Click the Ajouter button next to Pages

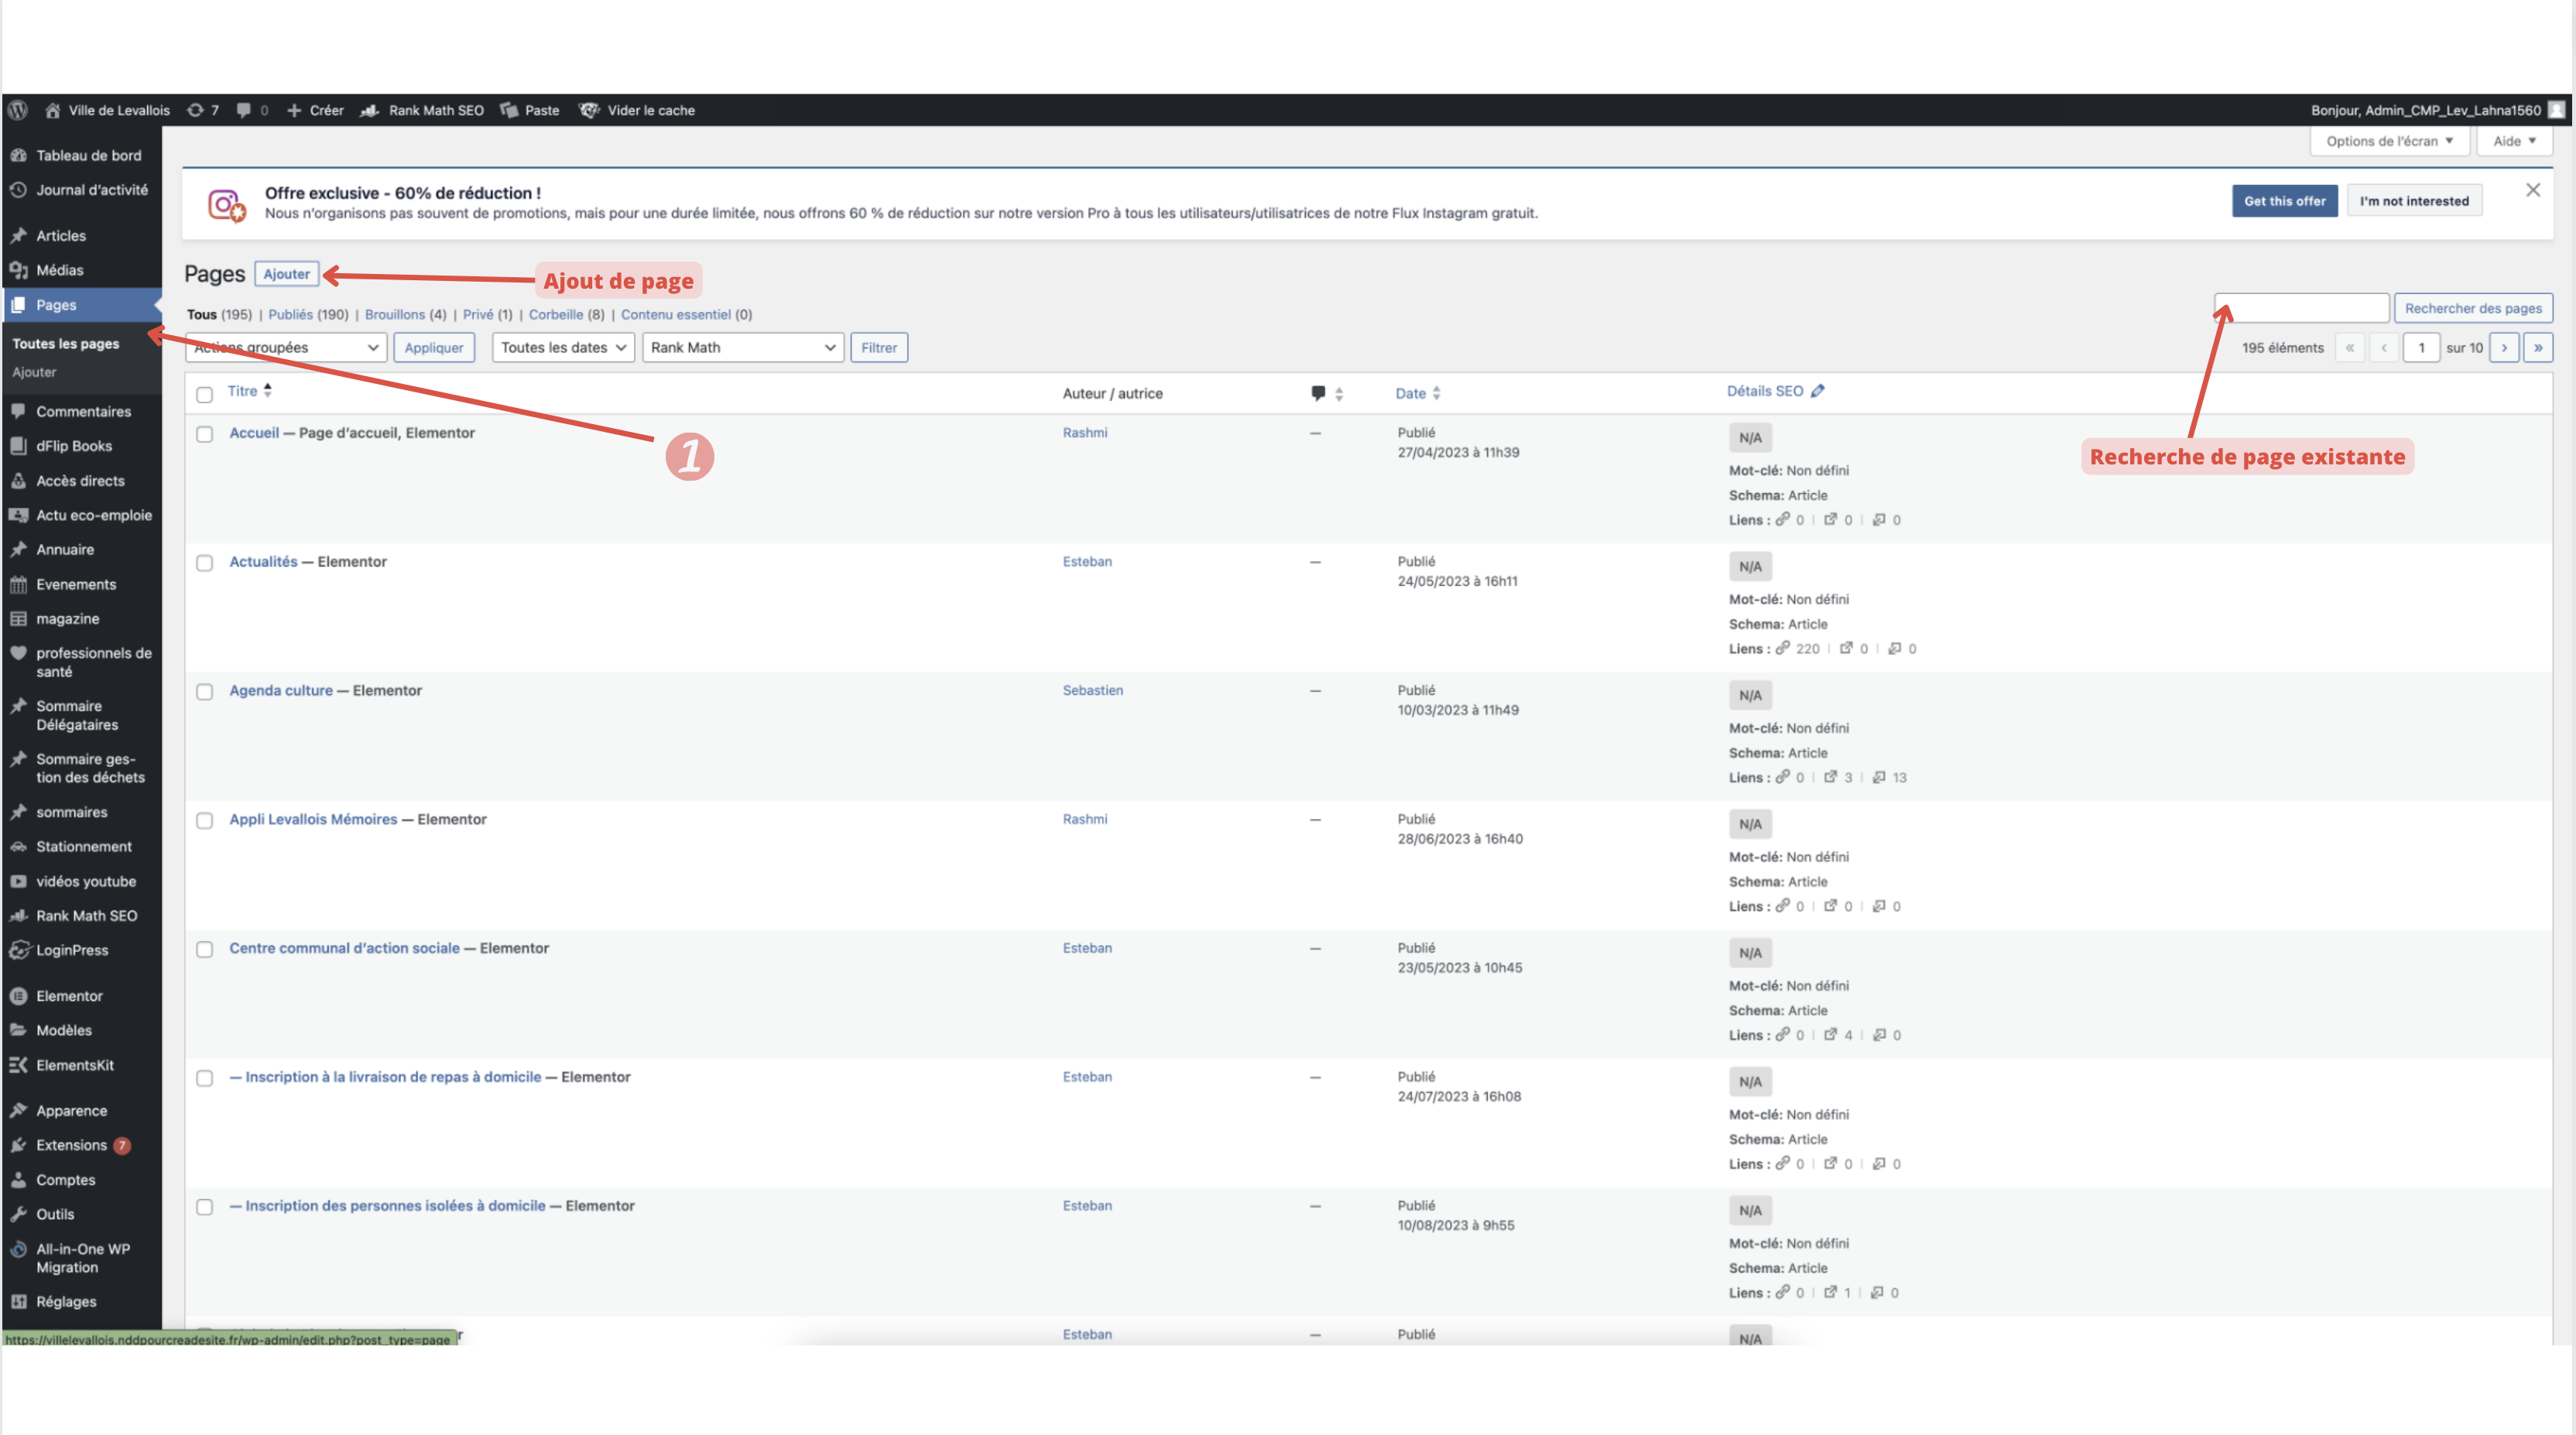tap(286, 274)
